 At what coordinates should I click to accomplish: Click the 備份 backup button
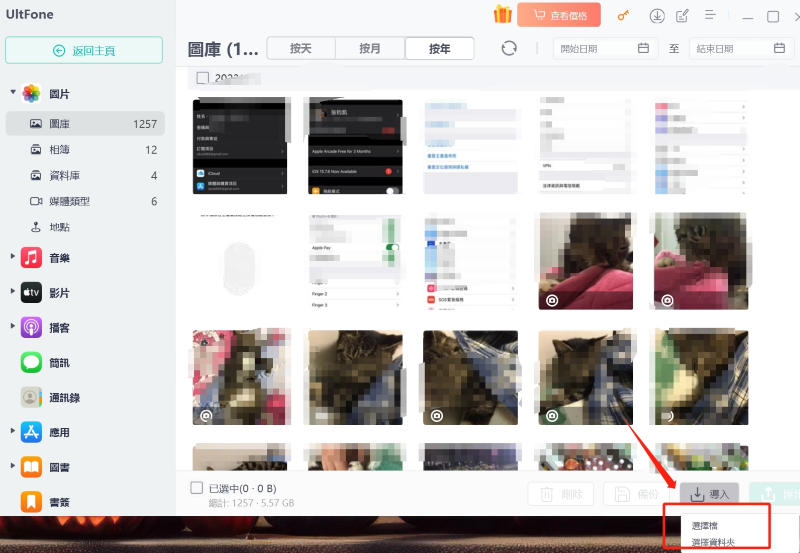[x=636, y=494]
